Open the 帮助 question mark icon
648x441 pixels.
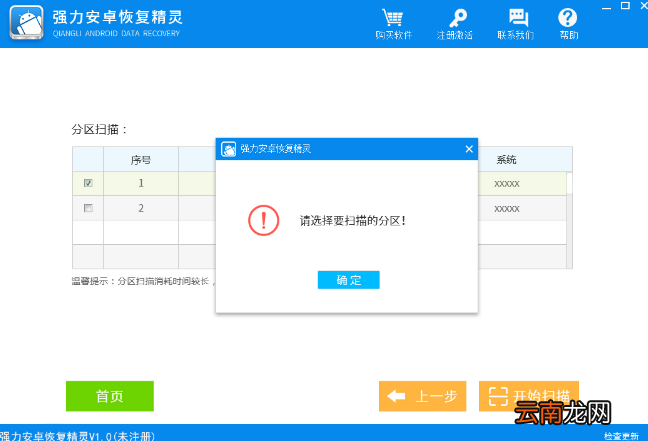pyautogui.click(x=567, y=18)
